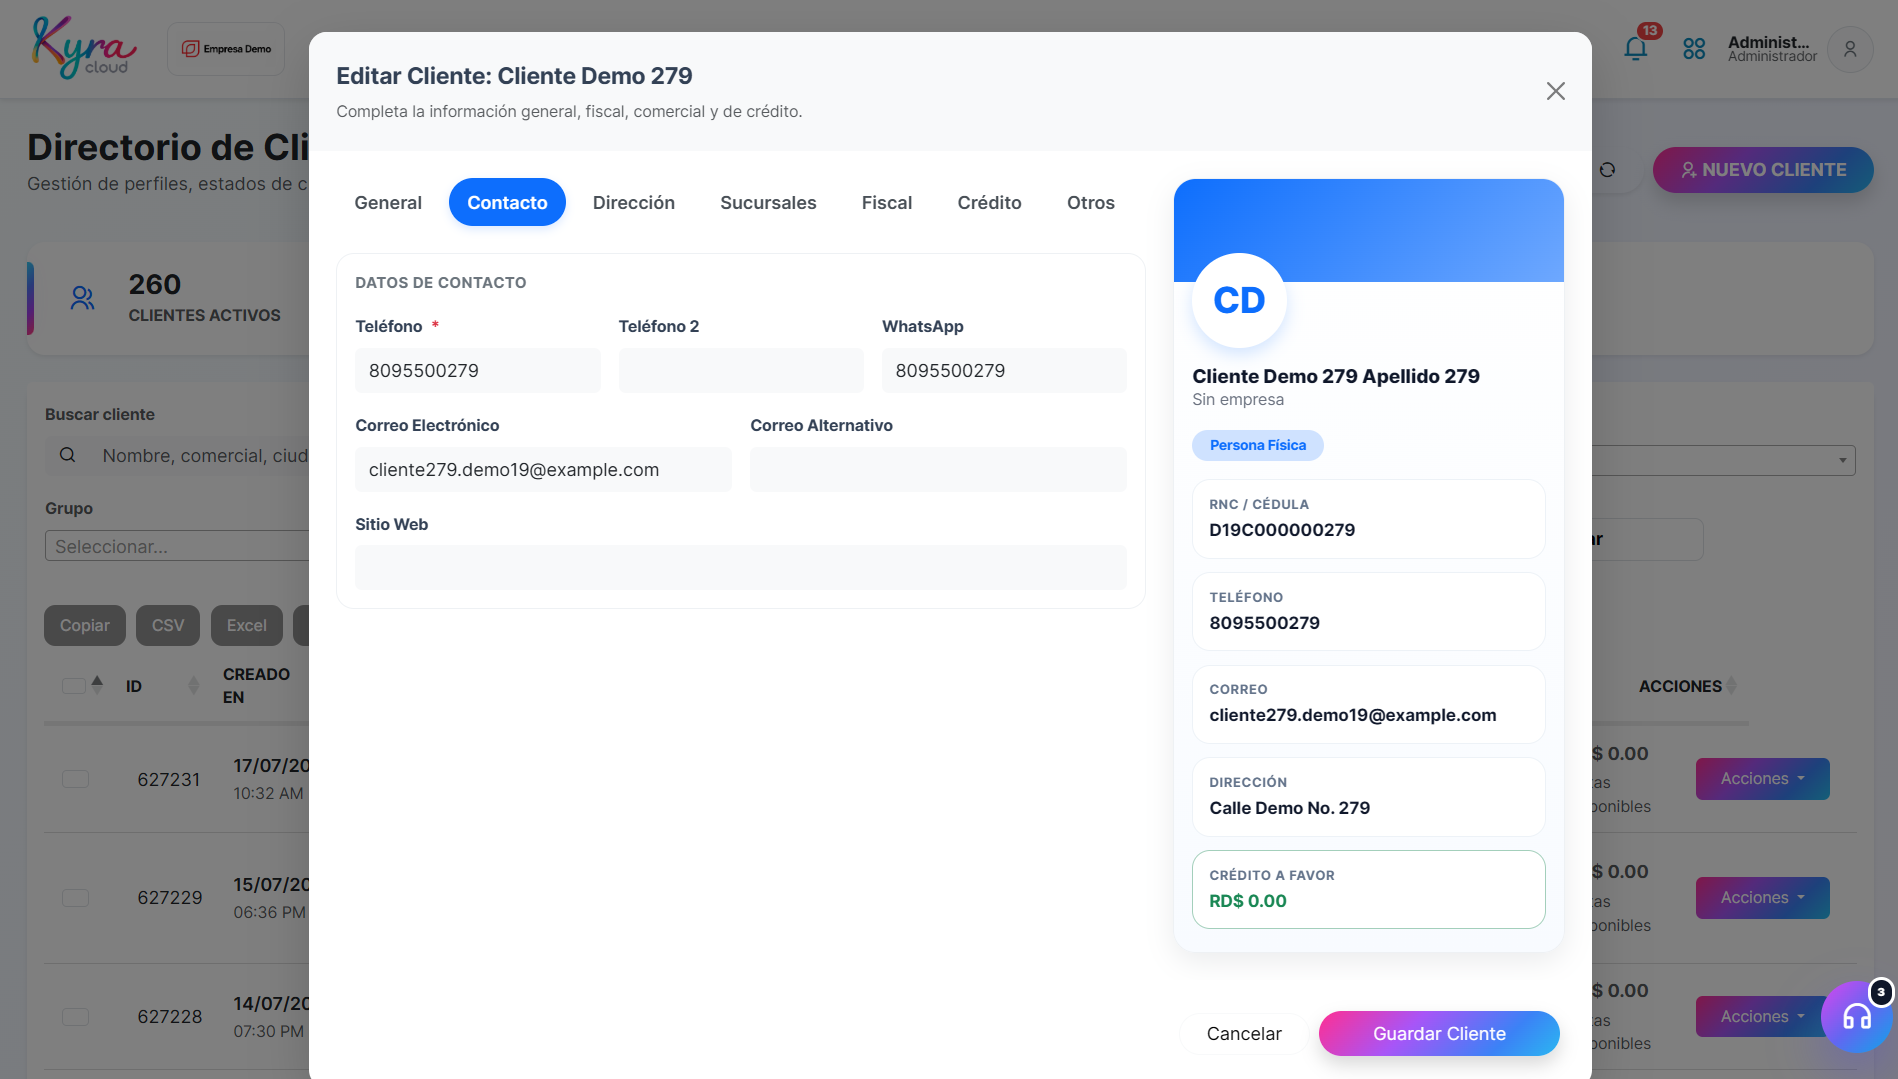This screenshot has height=1079, width=1898.
Task: Check the row checkbox for ID 627229
Action: [x=75, y=898]
